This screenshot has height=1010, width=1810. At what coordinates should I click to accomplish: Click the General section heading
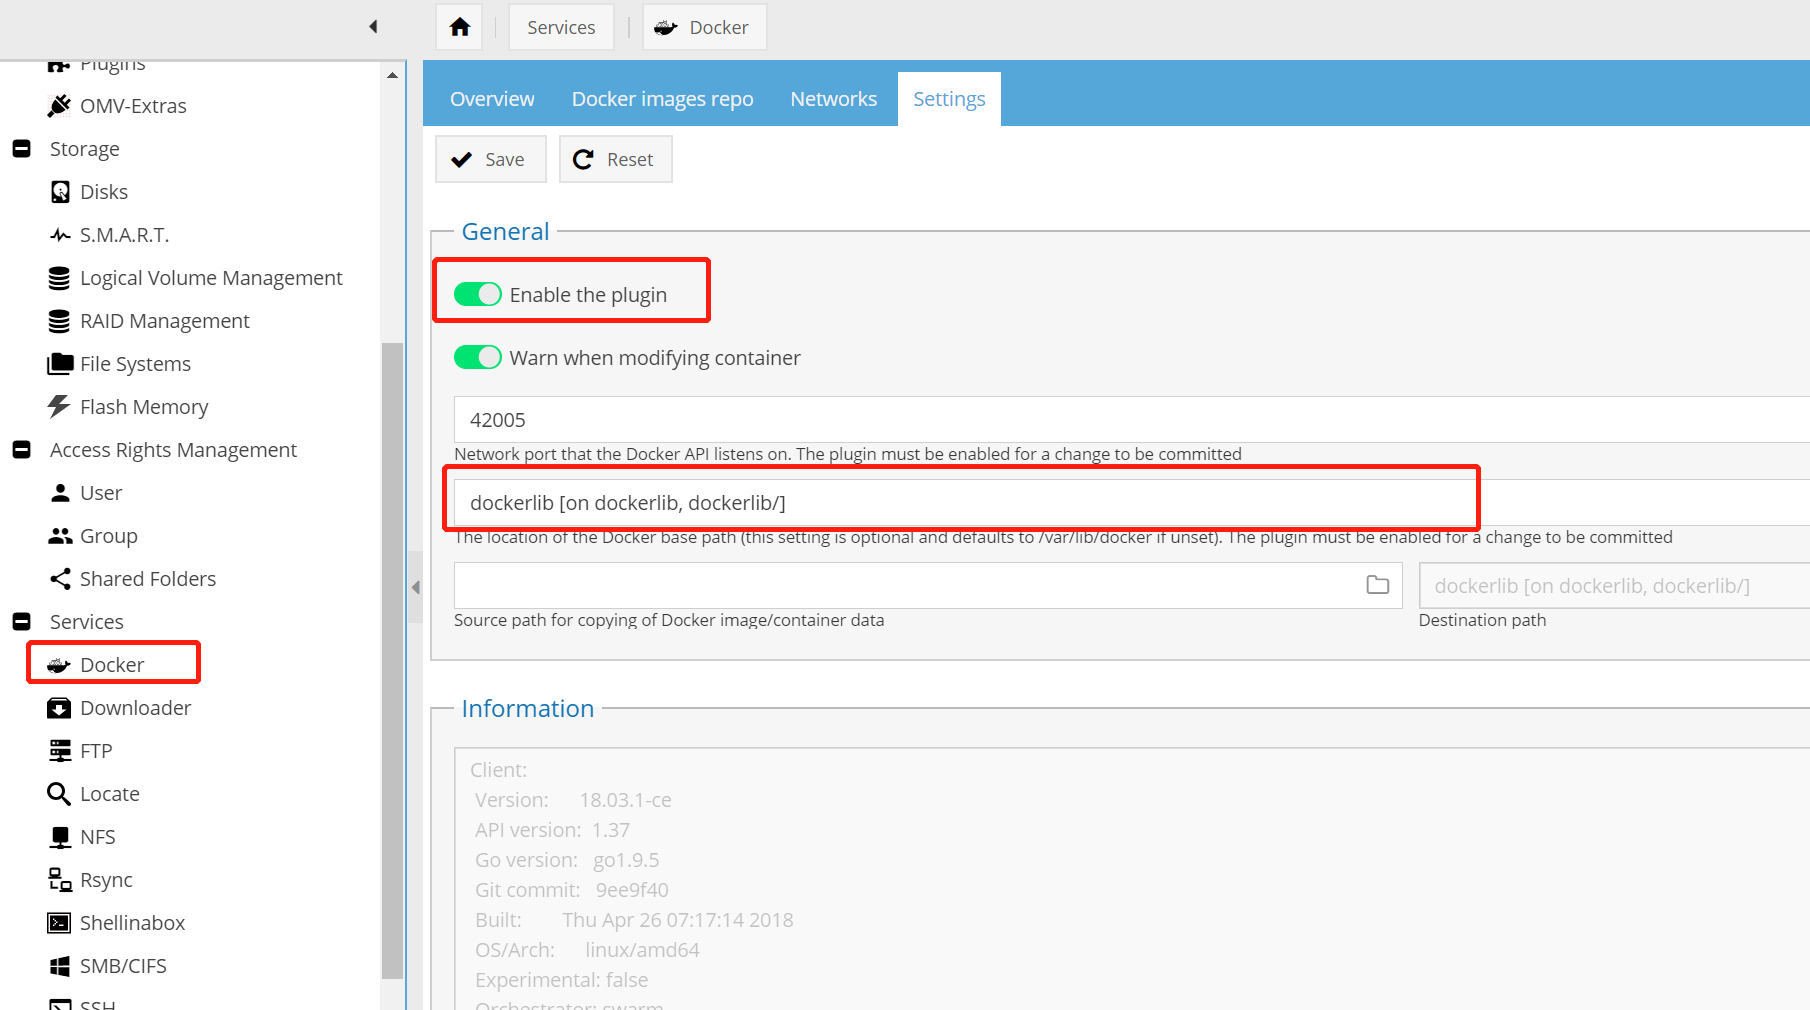505,231
